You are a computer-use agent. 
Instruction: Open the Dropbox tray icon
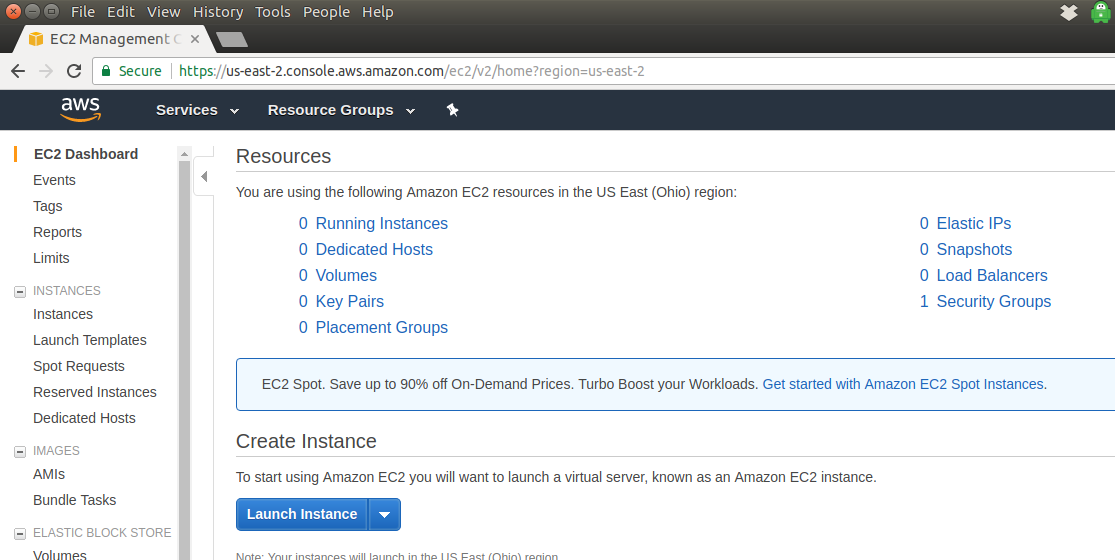(1068, 12)
